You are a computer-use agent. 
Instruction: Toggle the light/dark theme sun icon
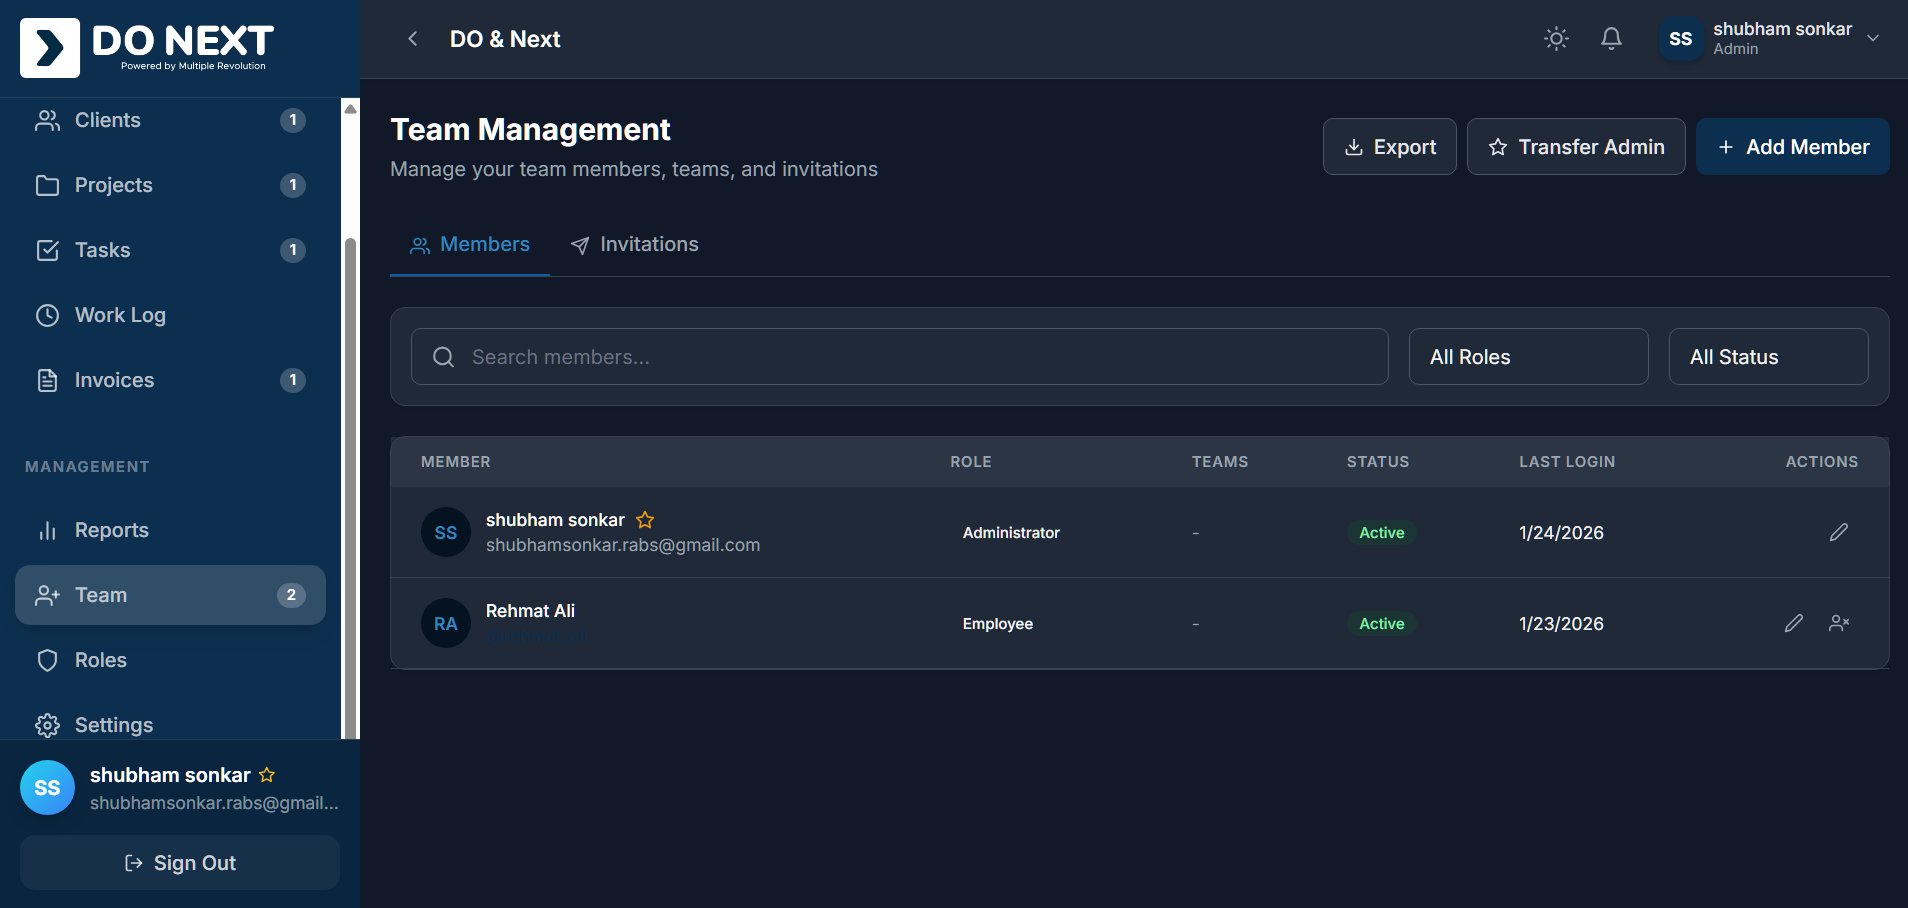(1556, 39)
